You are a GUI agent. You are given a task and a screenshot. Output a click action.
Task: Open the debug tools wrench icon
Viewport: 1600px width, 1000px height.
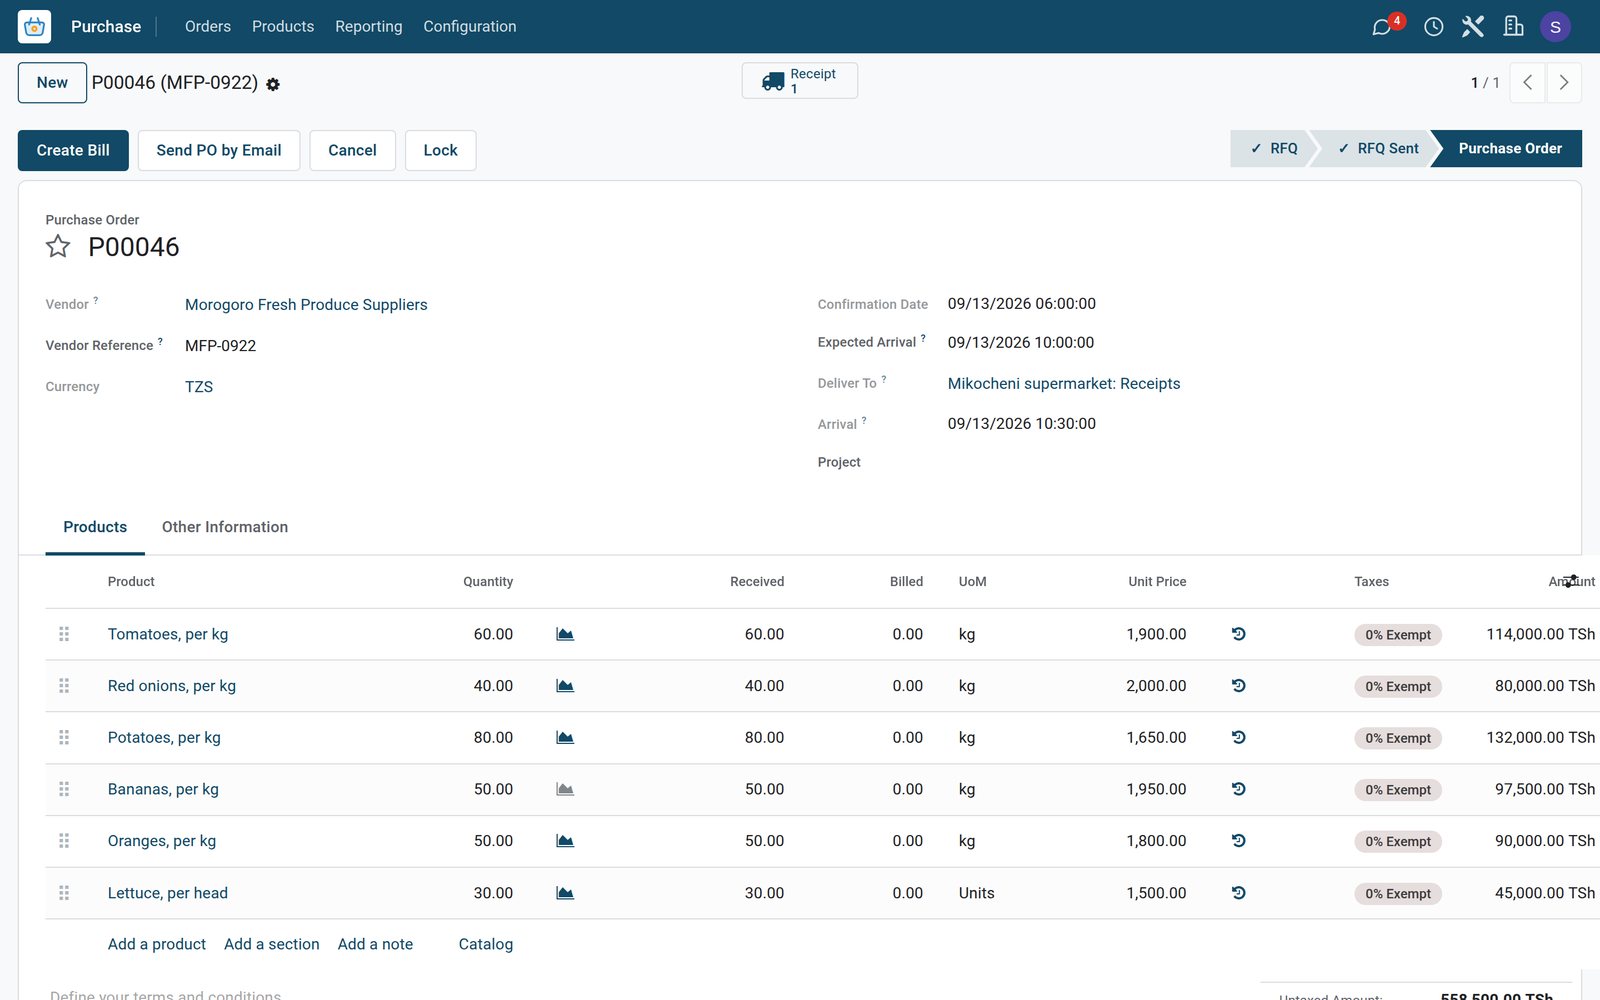point(1473,27)
